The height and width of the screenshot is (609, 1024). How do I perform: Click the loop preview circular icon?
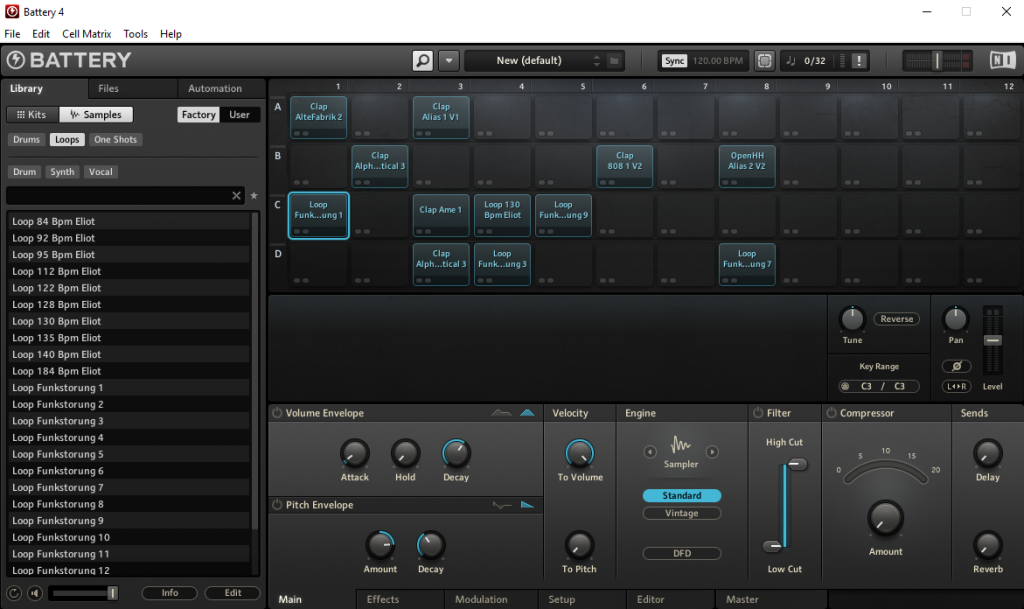click(14, 593)
